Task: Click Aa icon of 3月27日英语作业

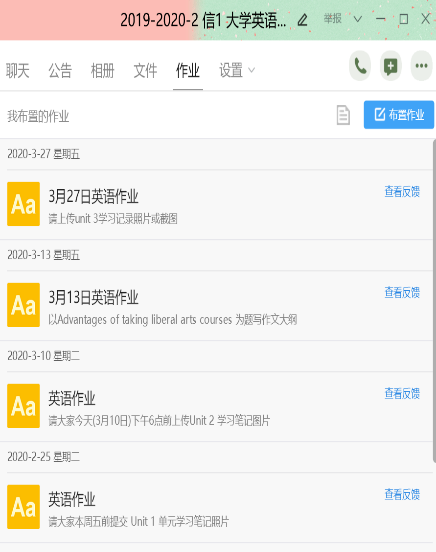Action: click(23, 204)
